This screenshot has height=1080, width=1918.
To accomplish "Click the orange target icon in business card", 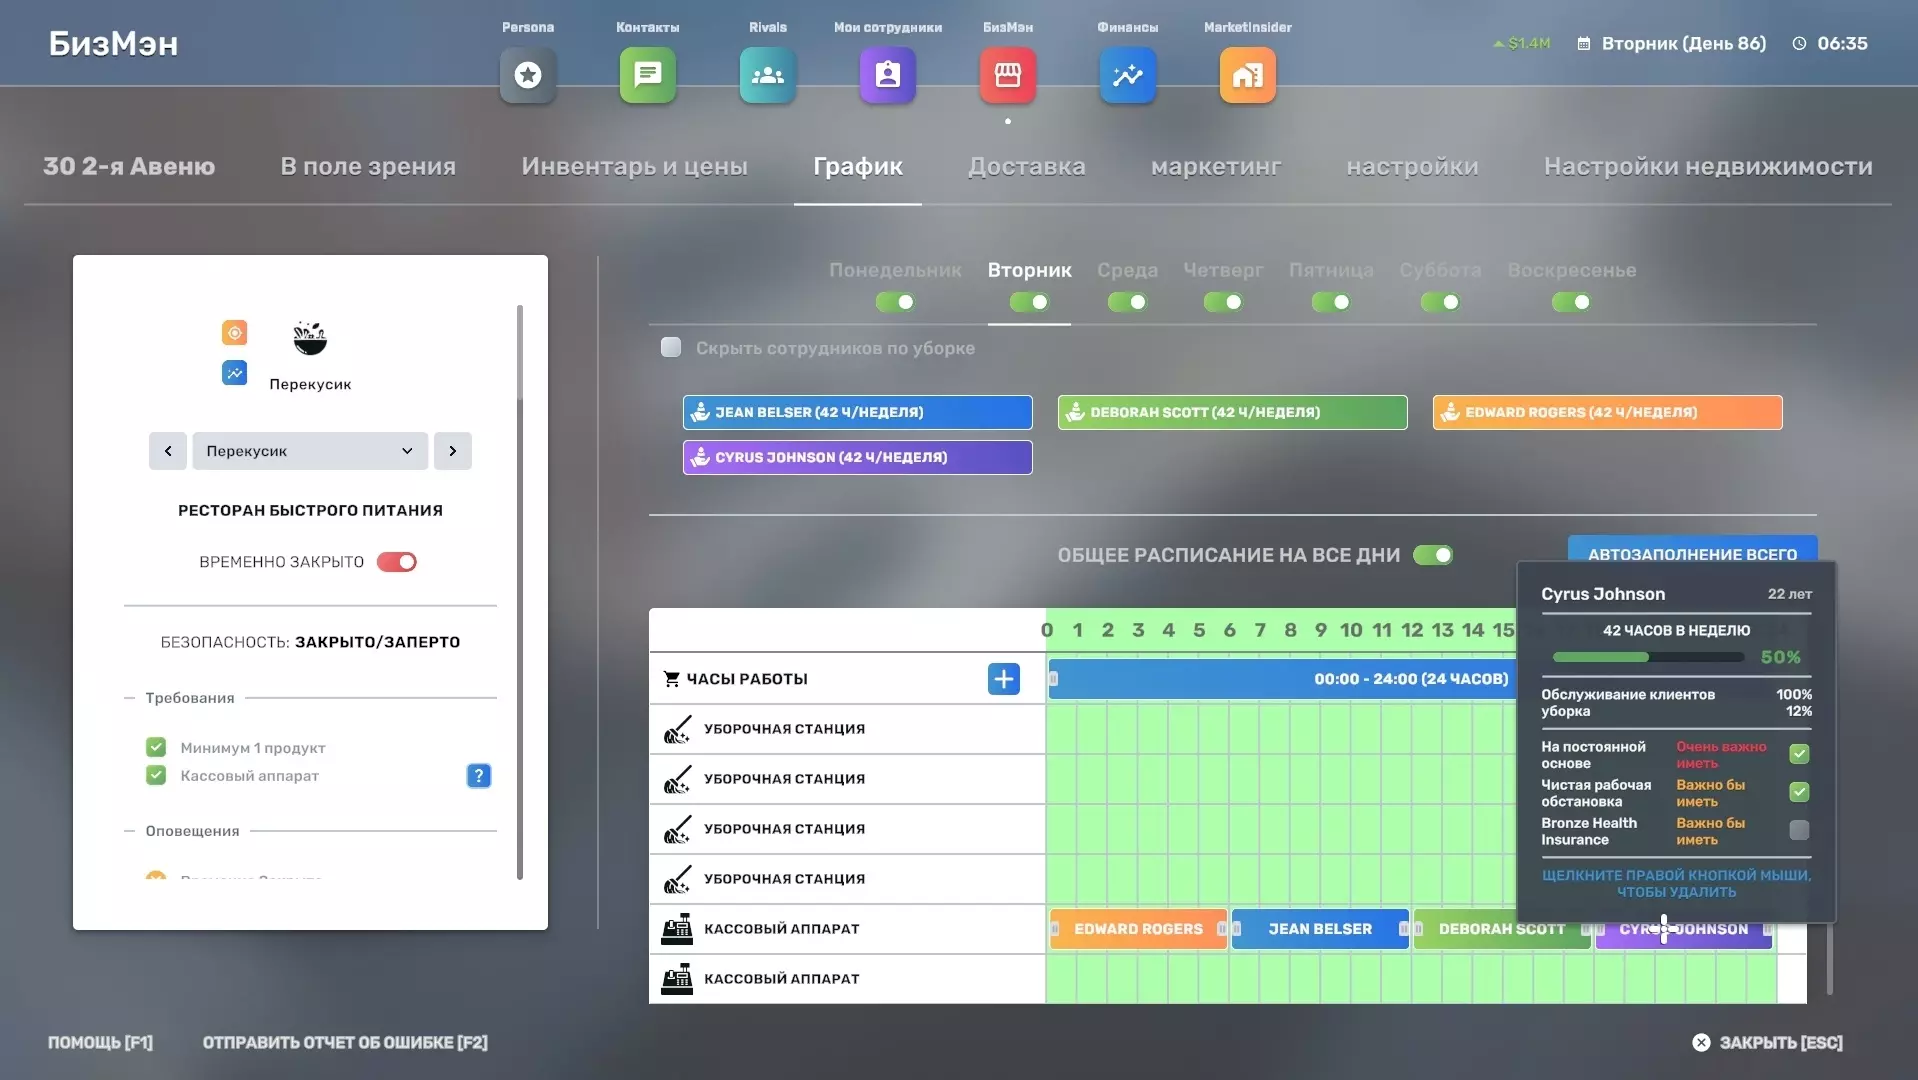I will click(x=234, y=332).
